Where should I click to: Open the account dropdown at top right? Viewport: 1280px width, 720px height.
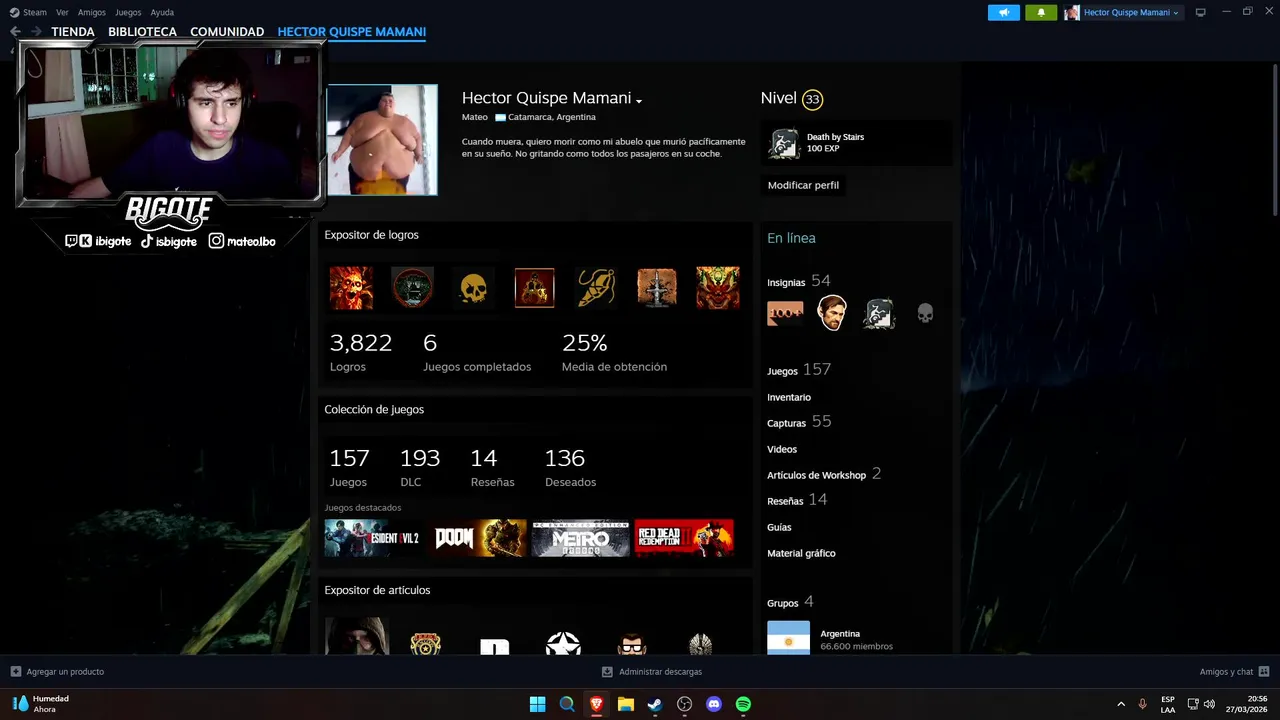pos(1122,12)
